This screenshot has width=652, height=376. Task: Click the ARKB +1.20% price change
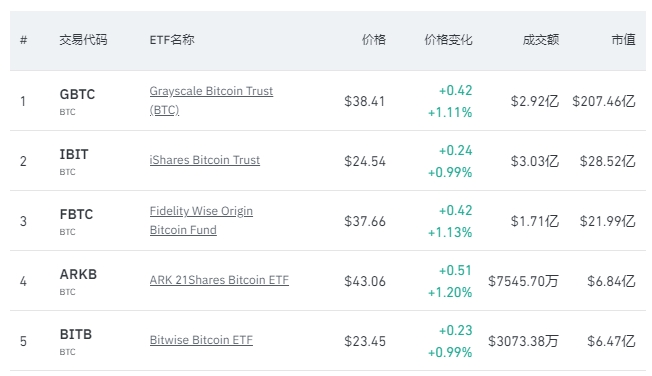click(450, 292)
